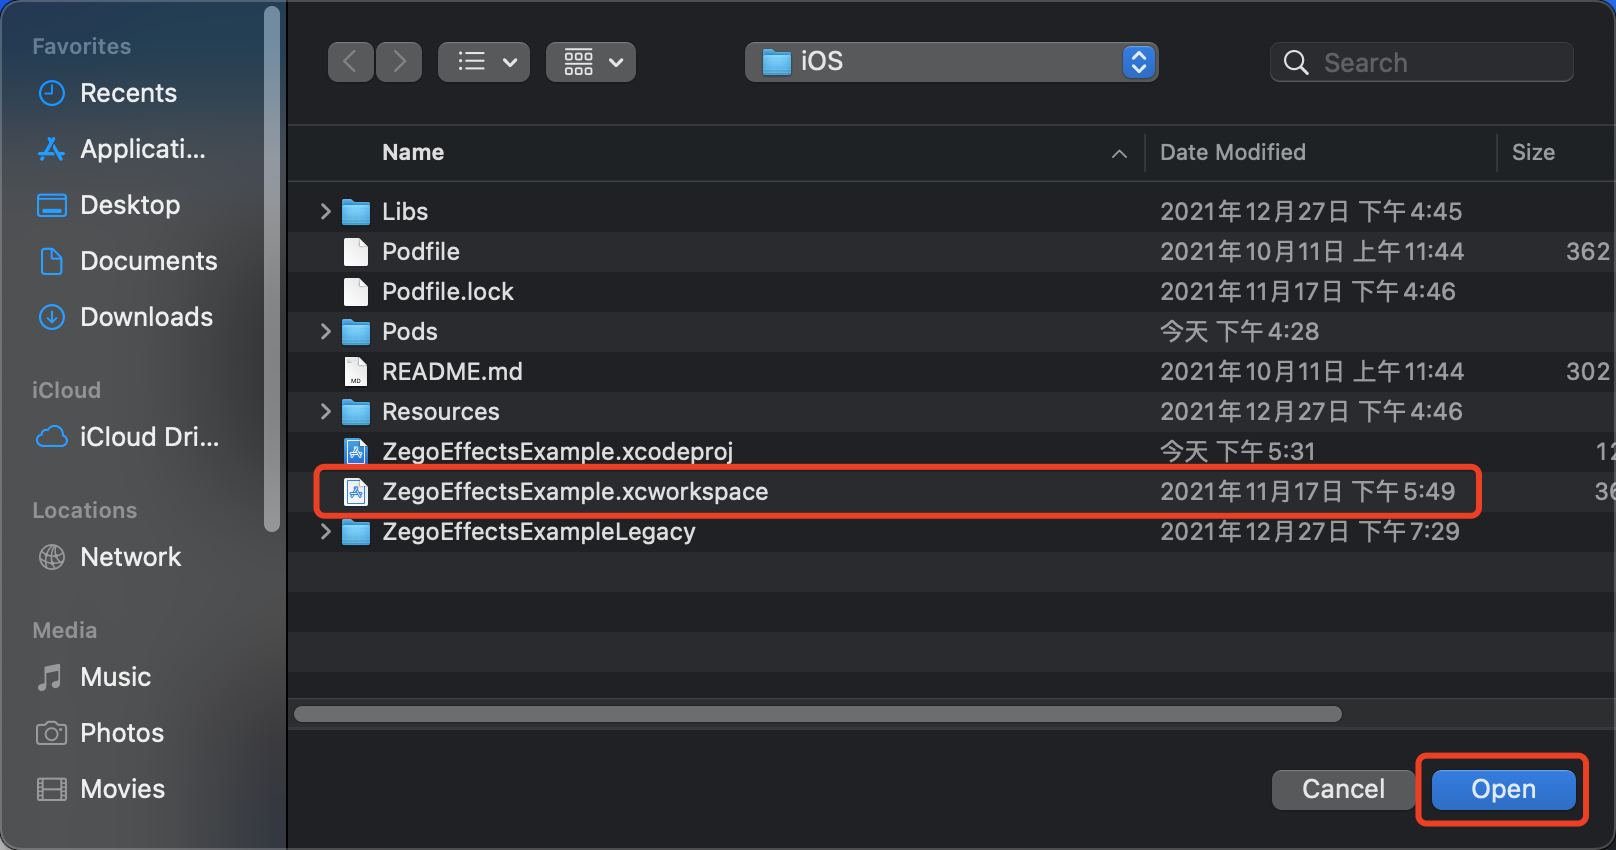Click the Libs date 2021年12月27日 下午4:45
Image resolution: width=1616 pixels, height=850 pixels.
point(1311,211)
